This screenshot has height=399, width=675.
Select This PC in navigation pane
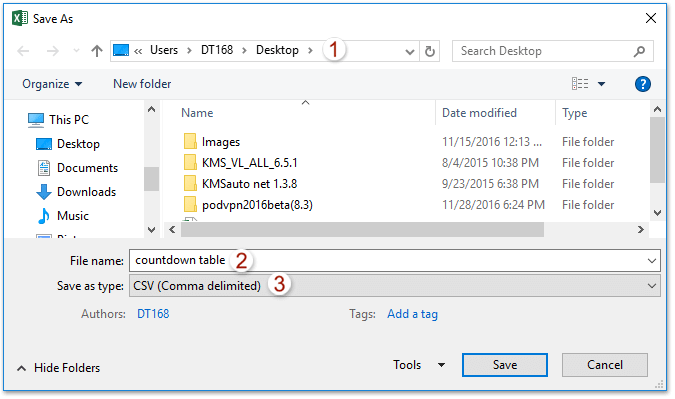pyautogui.click(x=59, y=120)
